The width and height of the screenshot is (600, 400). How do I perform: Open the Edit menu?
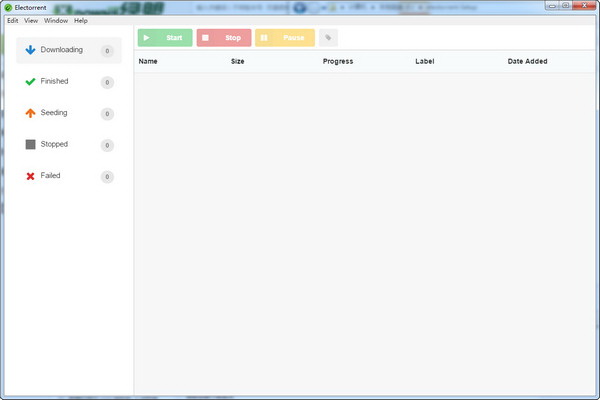[x=12, y=20]
